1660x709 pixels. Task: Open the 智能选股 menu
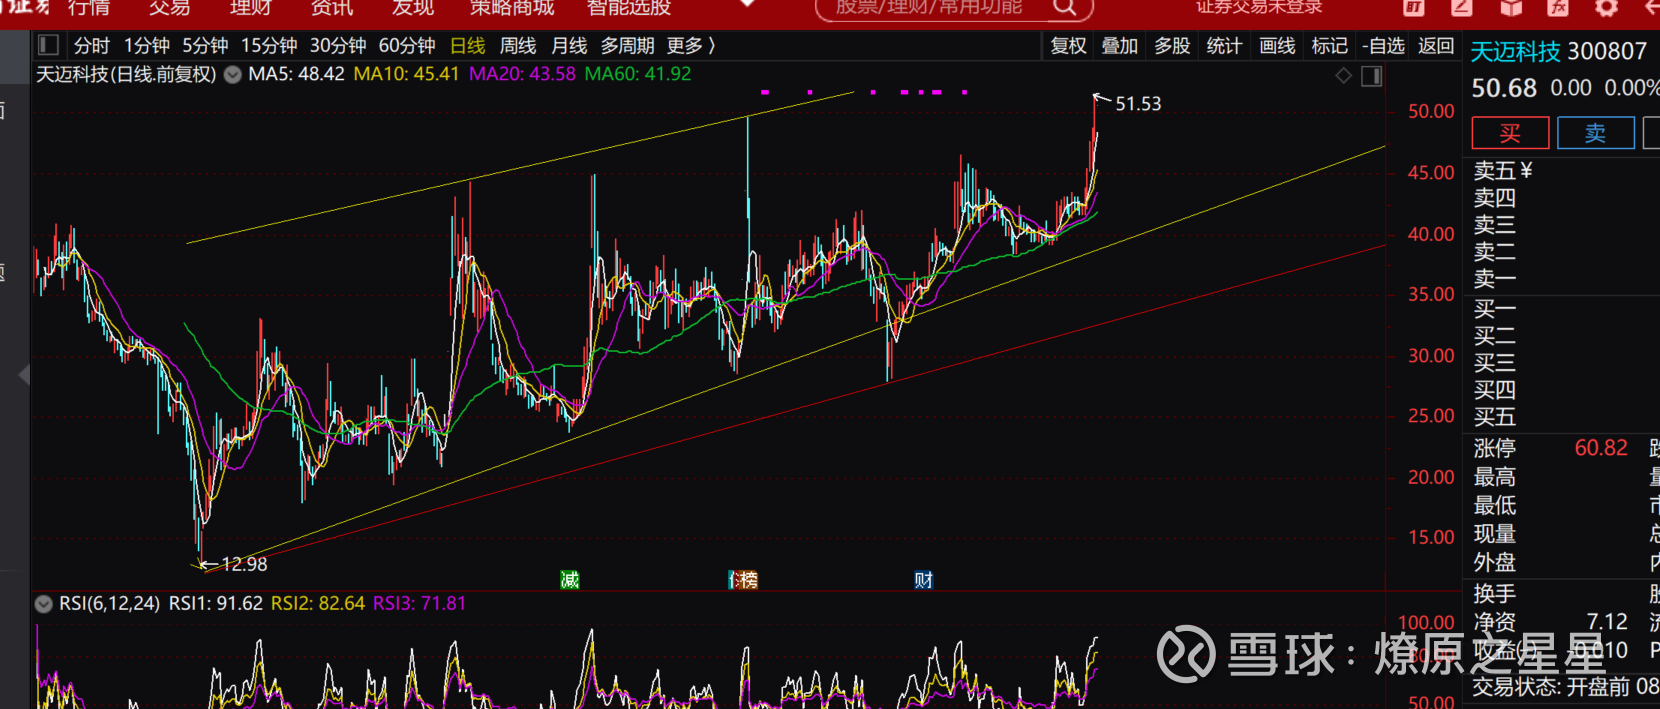629,8
